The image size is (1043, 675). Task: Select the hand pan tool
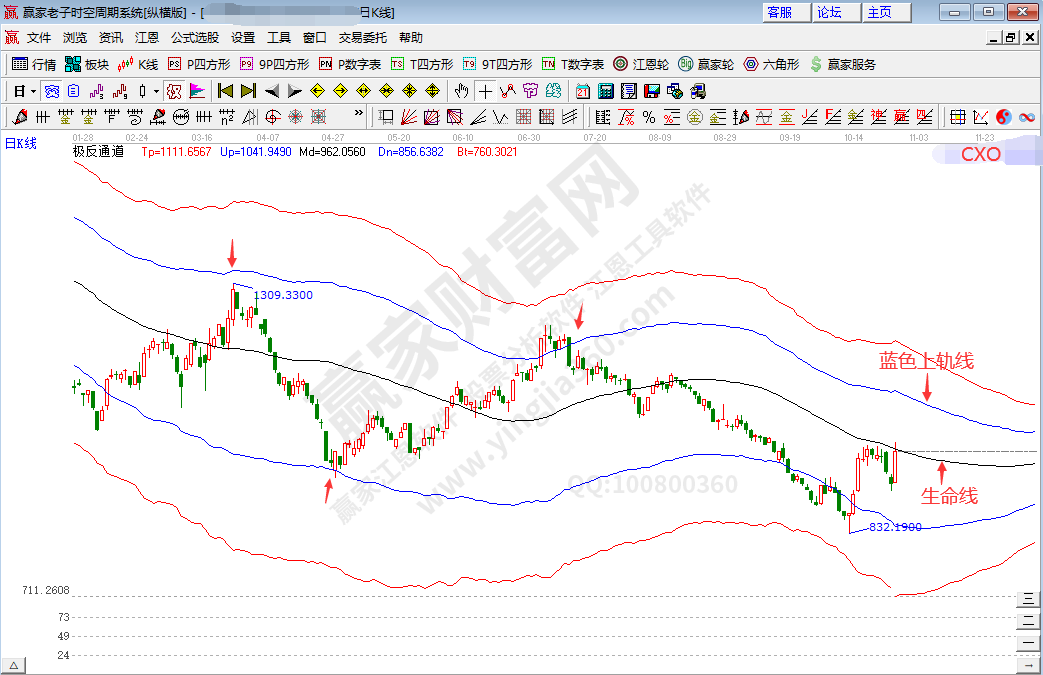461,91
